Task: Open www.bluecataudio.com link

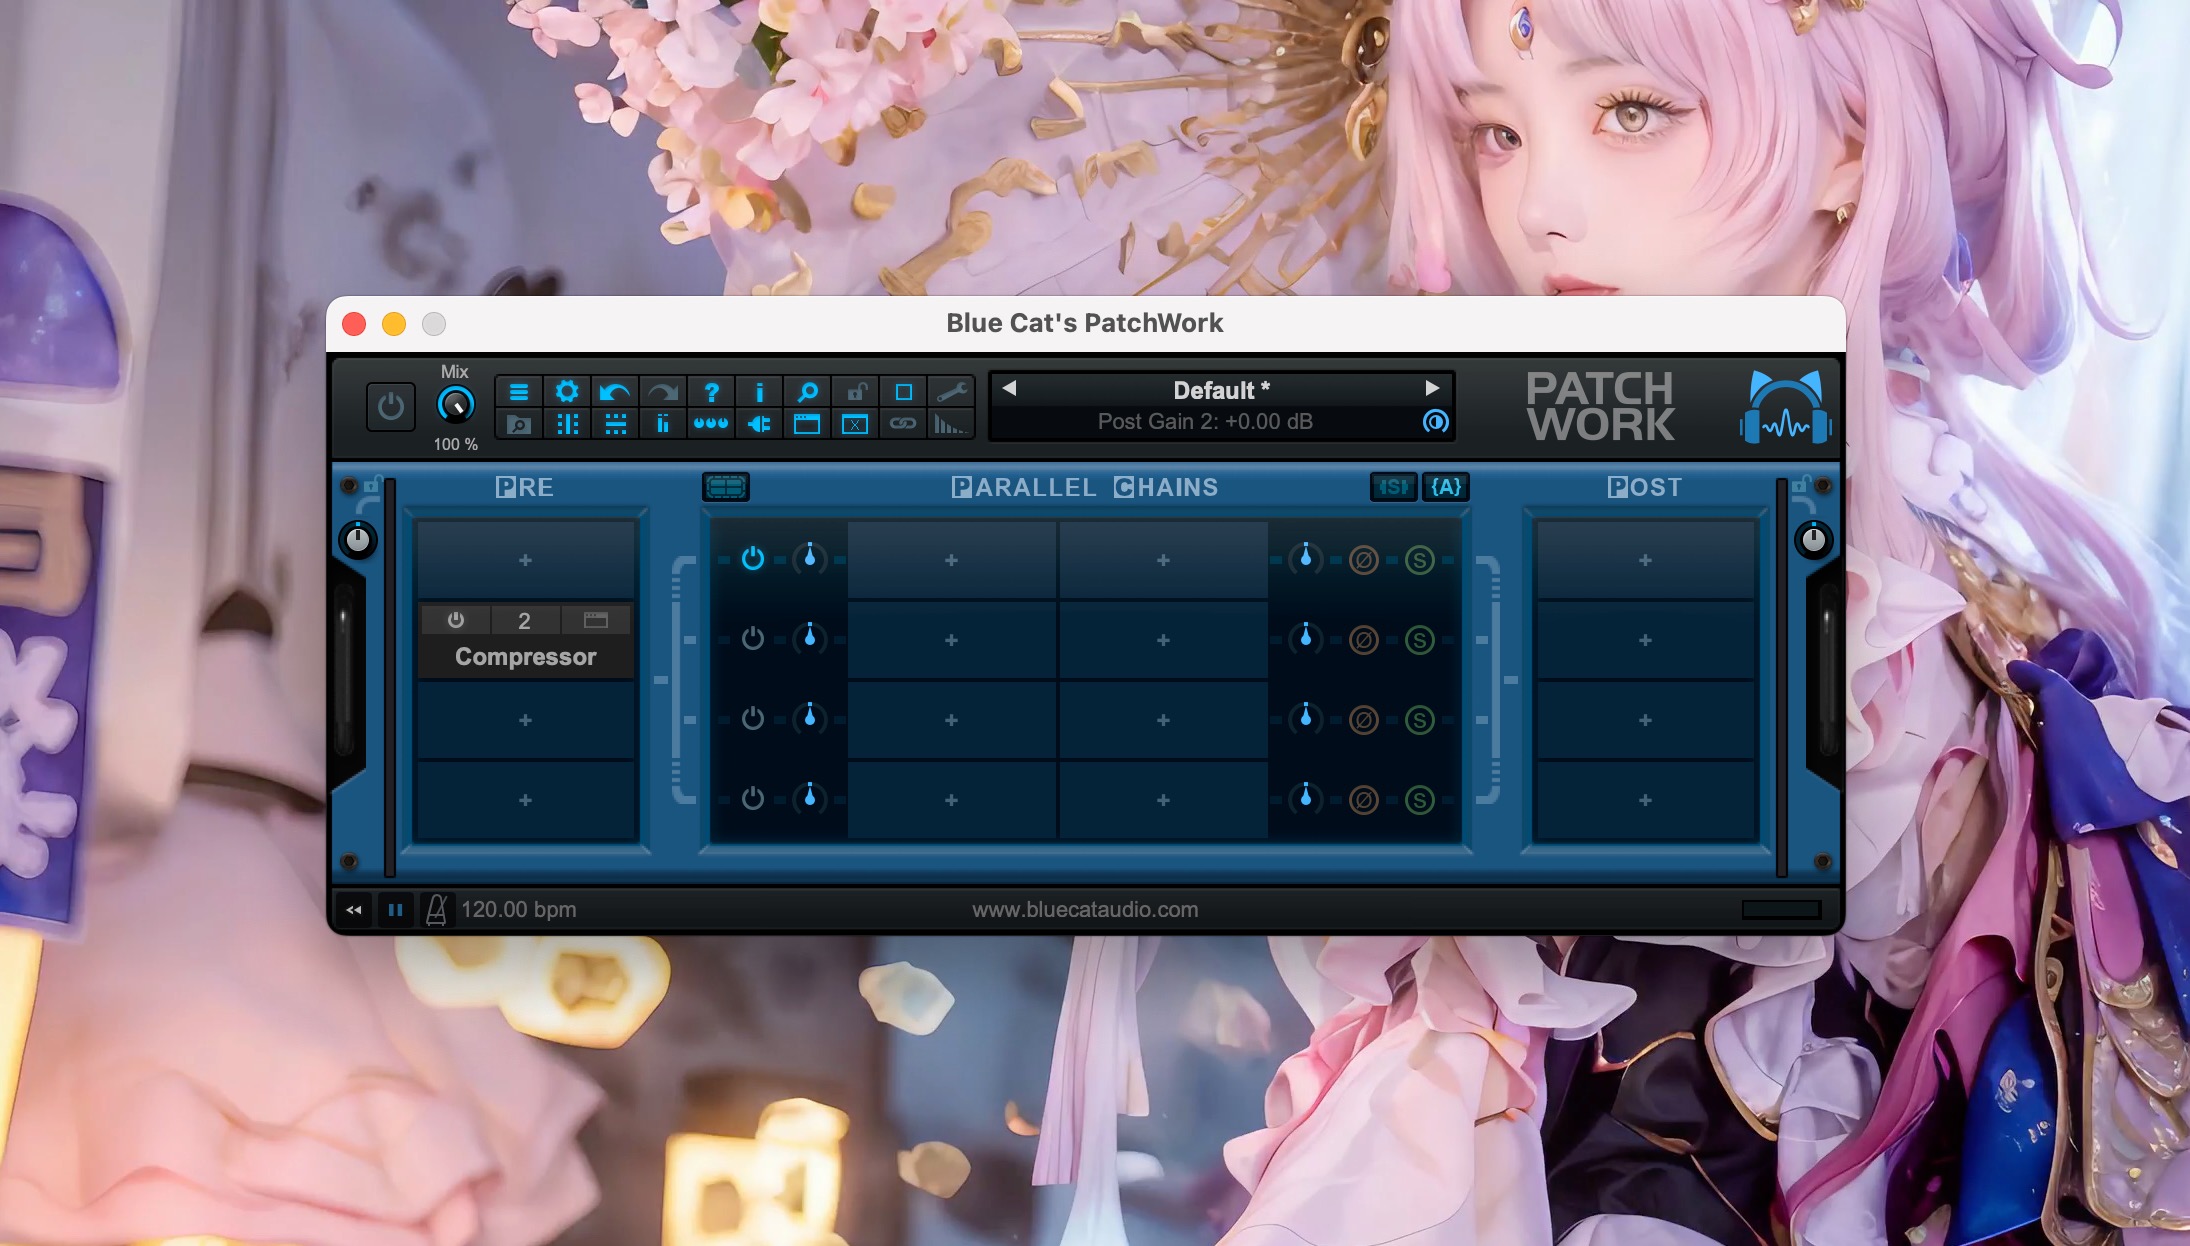Action: pyautogui.click(x=1085, y=909)
